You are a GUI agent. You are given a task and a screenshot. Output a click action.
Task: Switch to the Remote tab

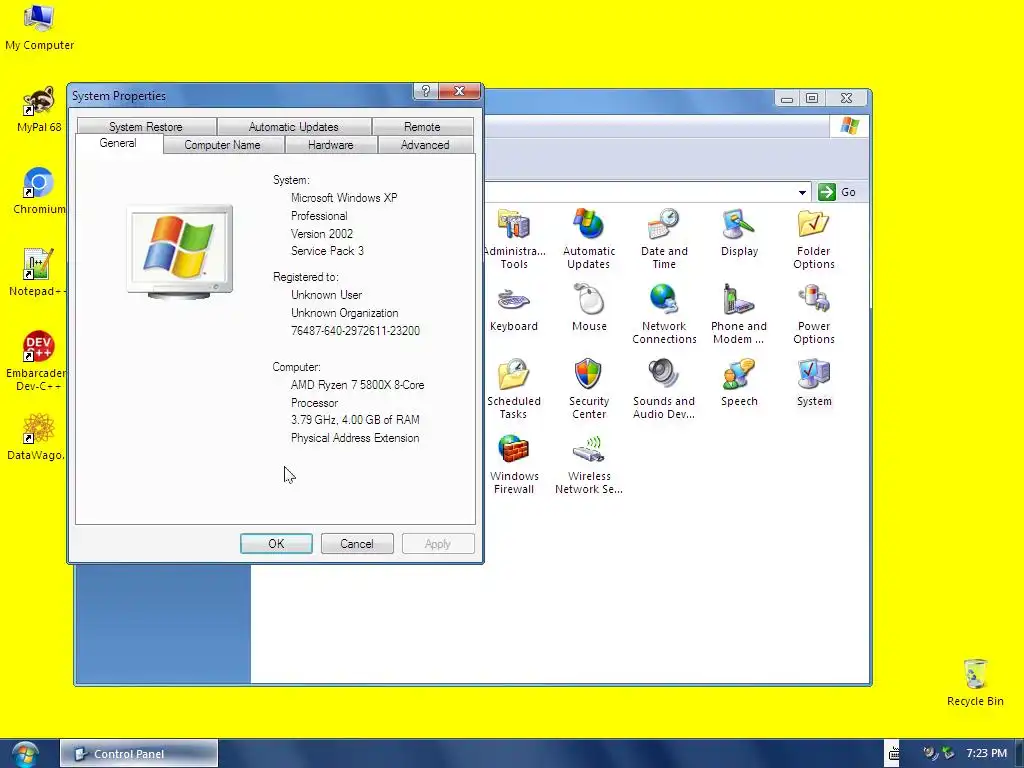click(x=422, y=127)
